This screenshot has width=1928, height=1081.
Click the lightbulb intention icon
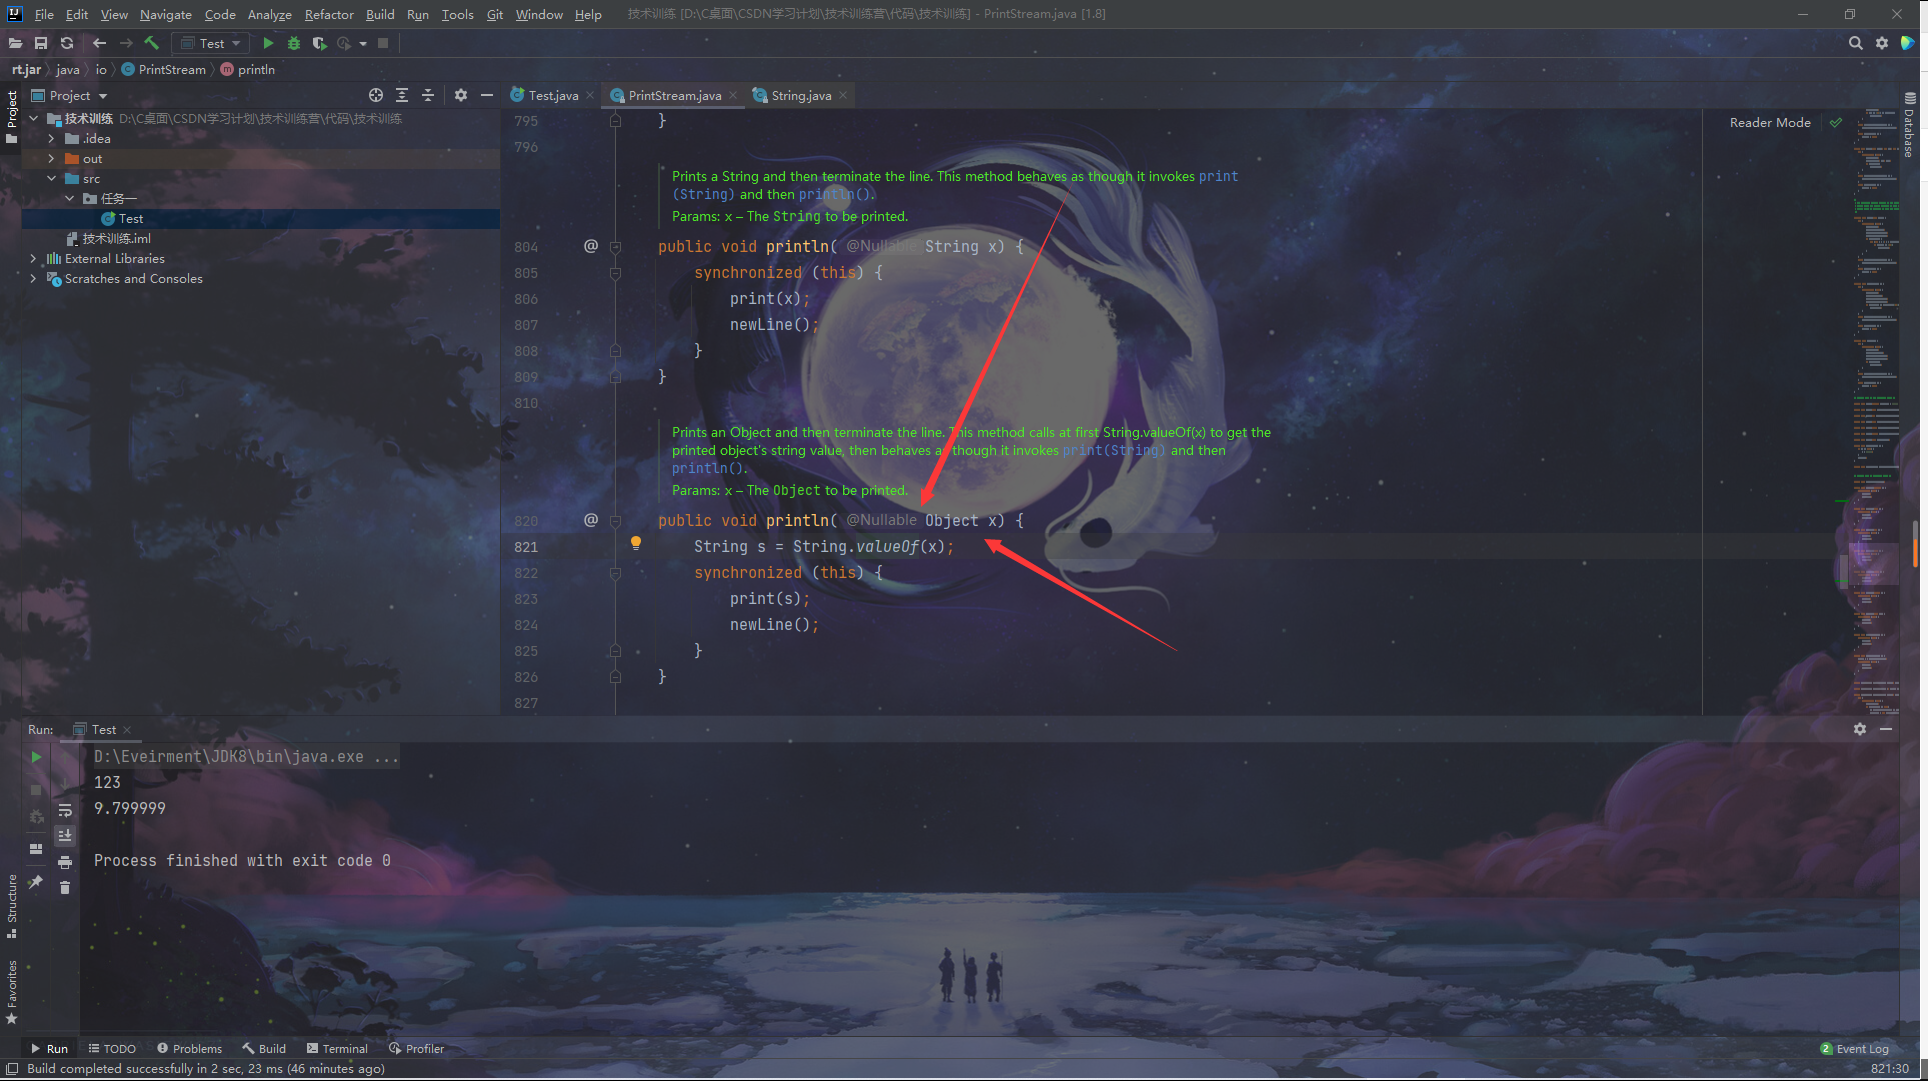pos(635,543)
